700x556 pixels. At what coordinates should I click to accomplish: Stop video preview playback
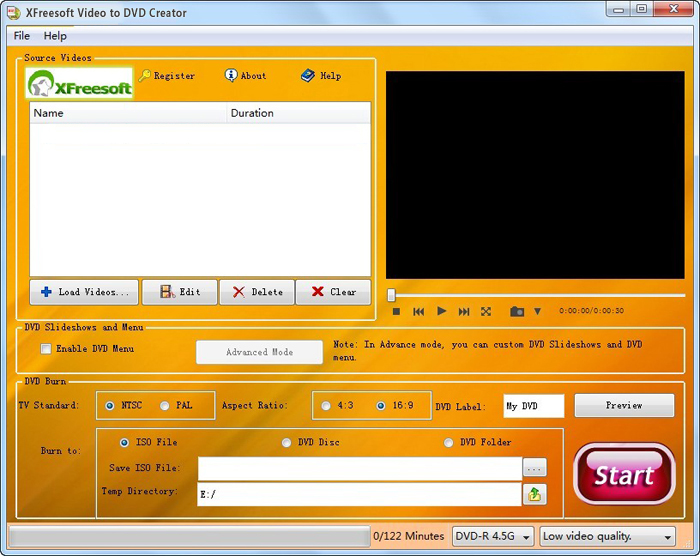[396, 311]
